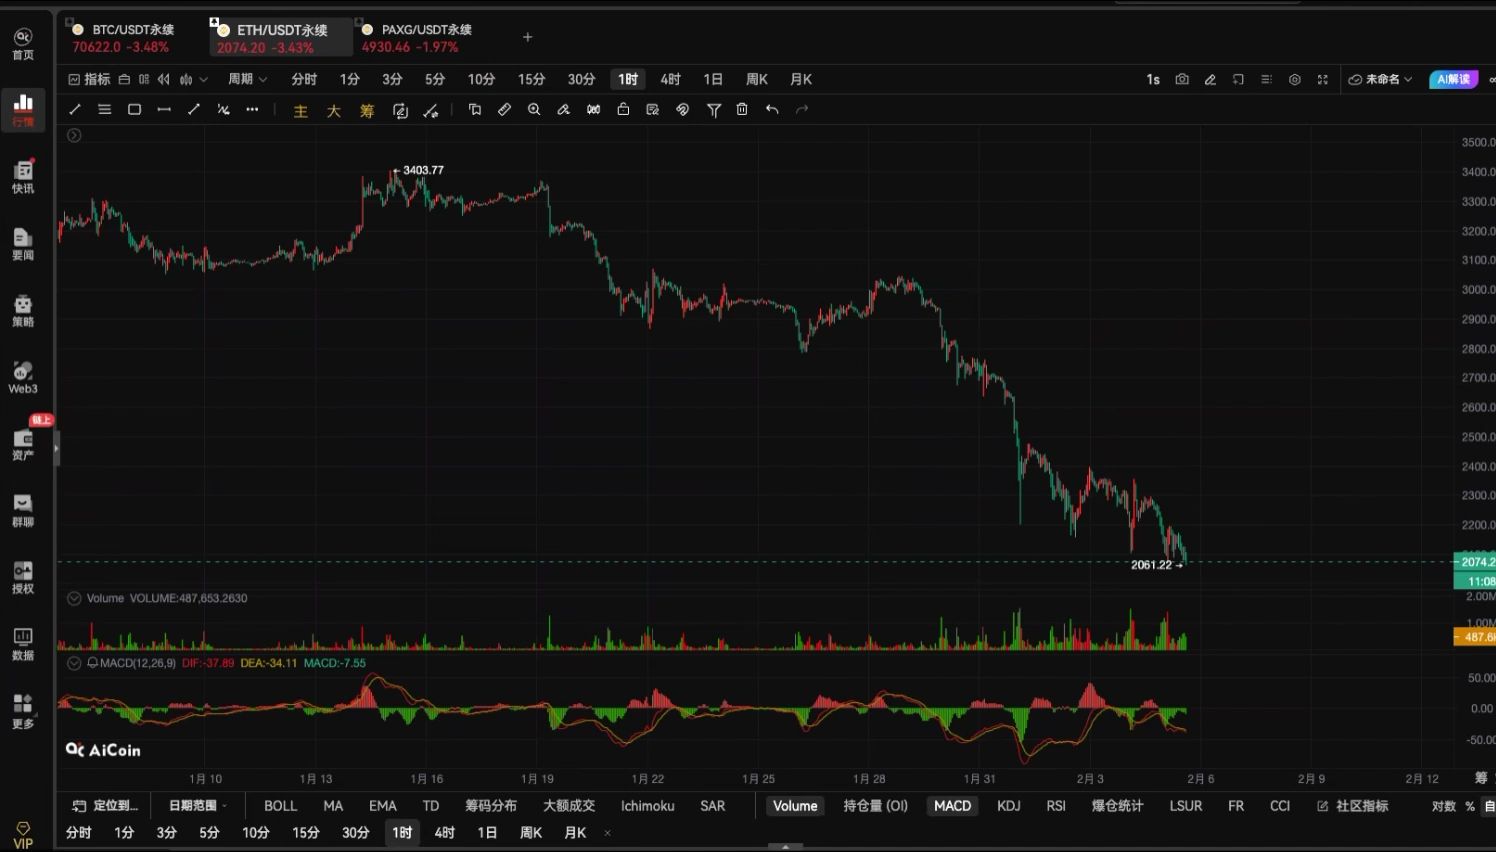
Task: Expand the 周期 period dropdown
Action: pos(247,79)
